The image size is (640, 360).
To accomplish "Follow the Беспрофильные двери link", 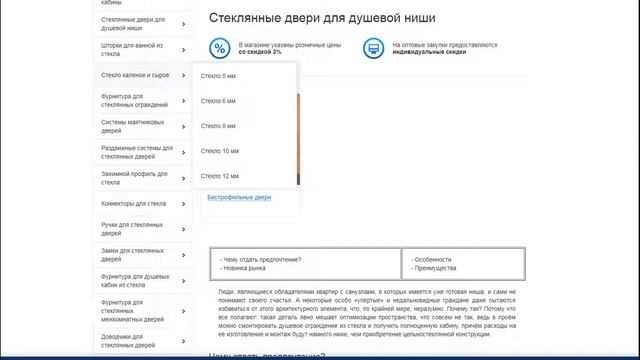I will [239, 197].
